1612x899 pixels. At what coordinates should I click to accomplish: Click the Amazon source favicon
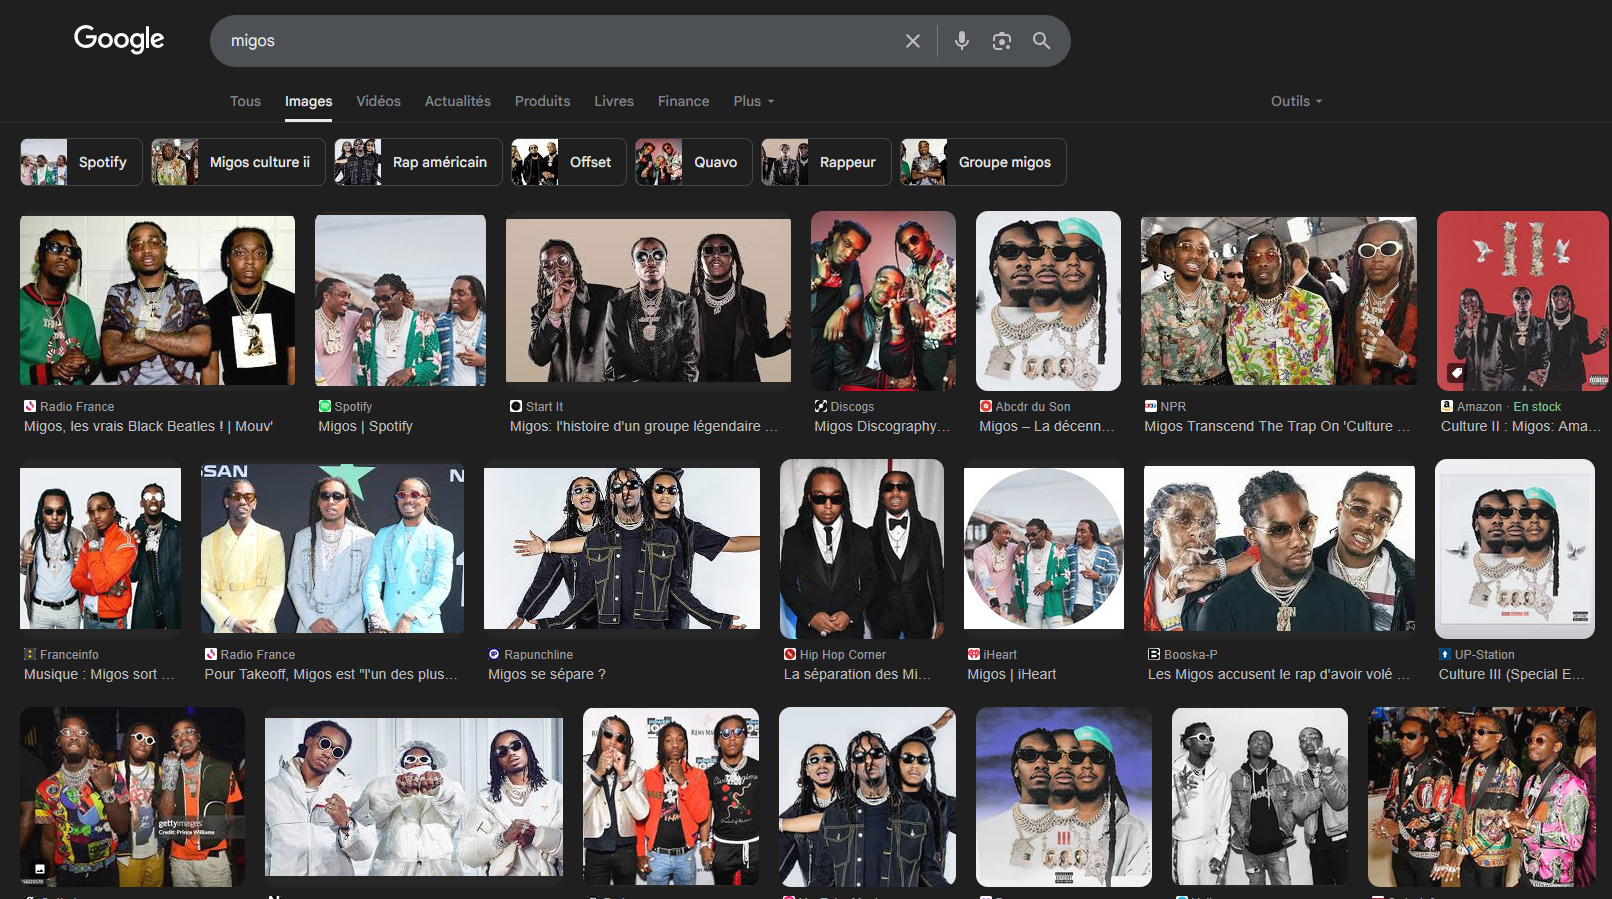point(1447,406)
